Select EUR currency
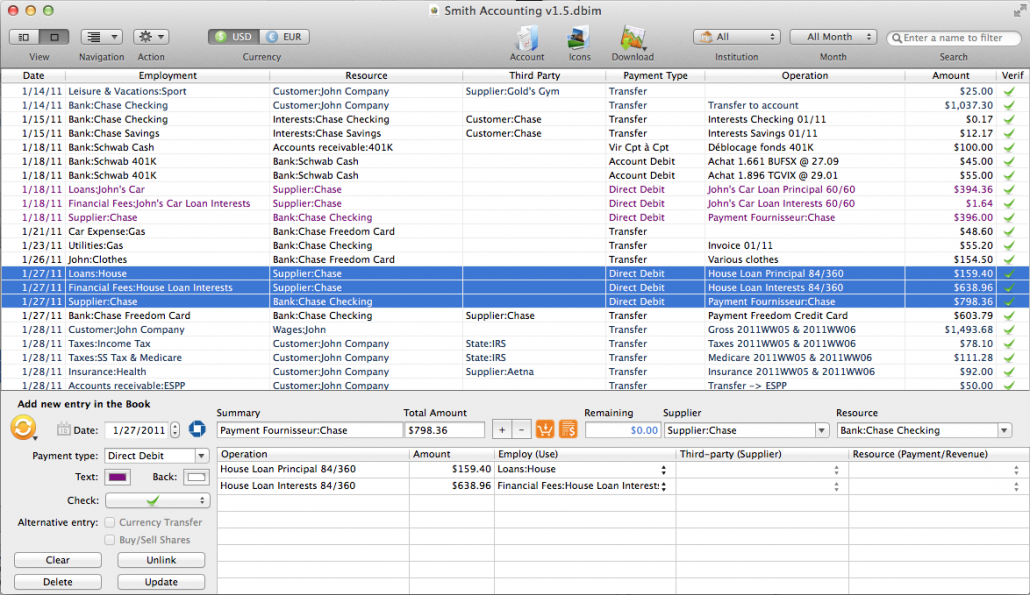This screenshot has width=1030, height=595. (284, 37)
